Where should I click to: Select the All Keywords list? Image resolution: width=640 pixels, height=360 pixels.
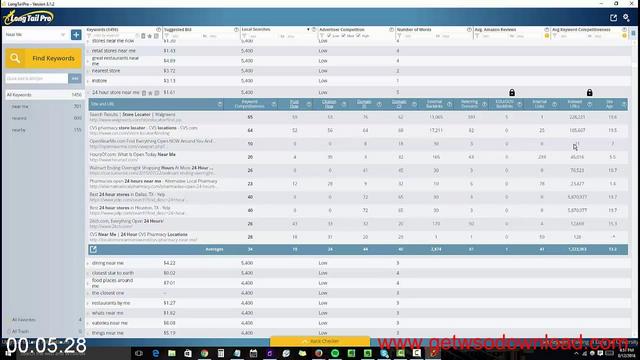[x=44, y=95]
